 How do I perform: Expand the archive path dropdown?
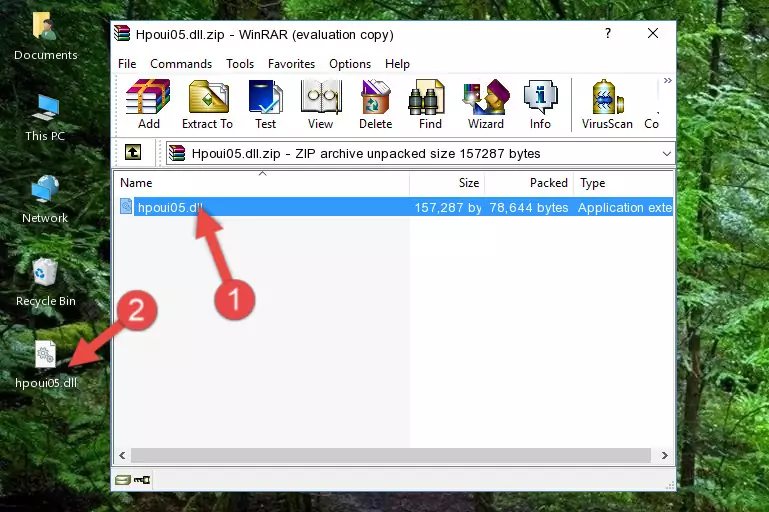pyautogui.click(x=666, y=154)
